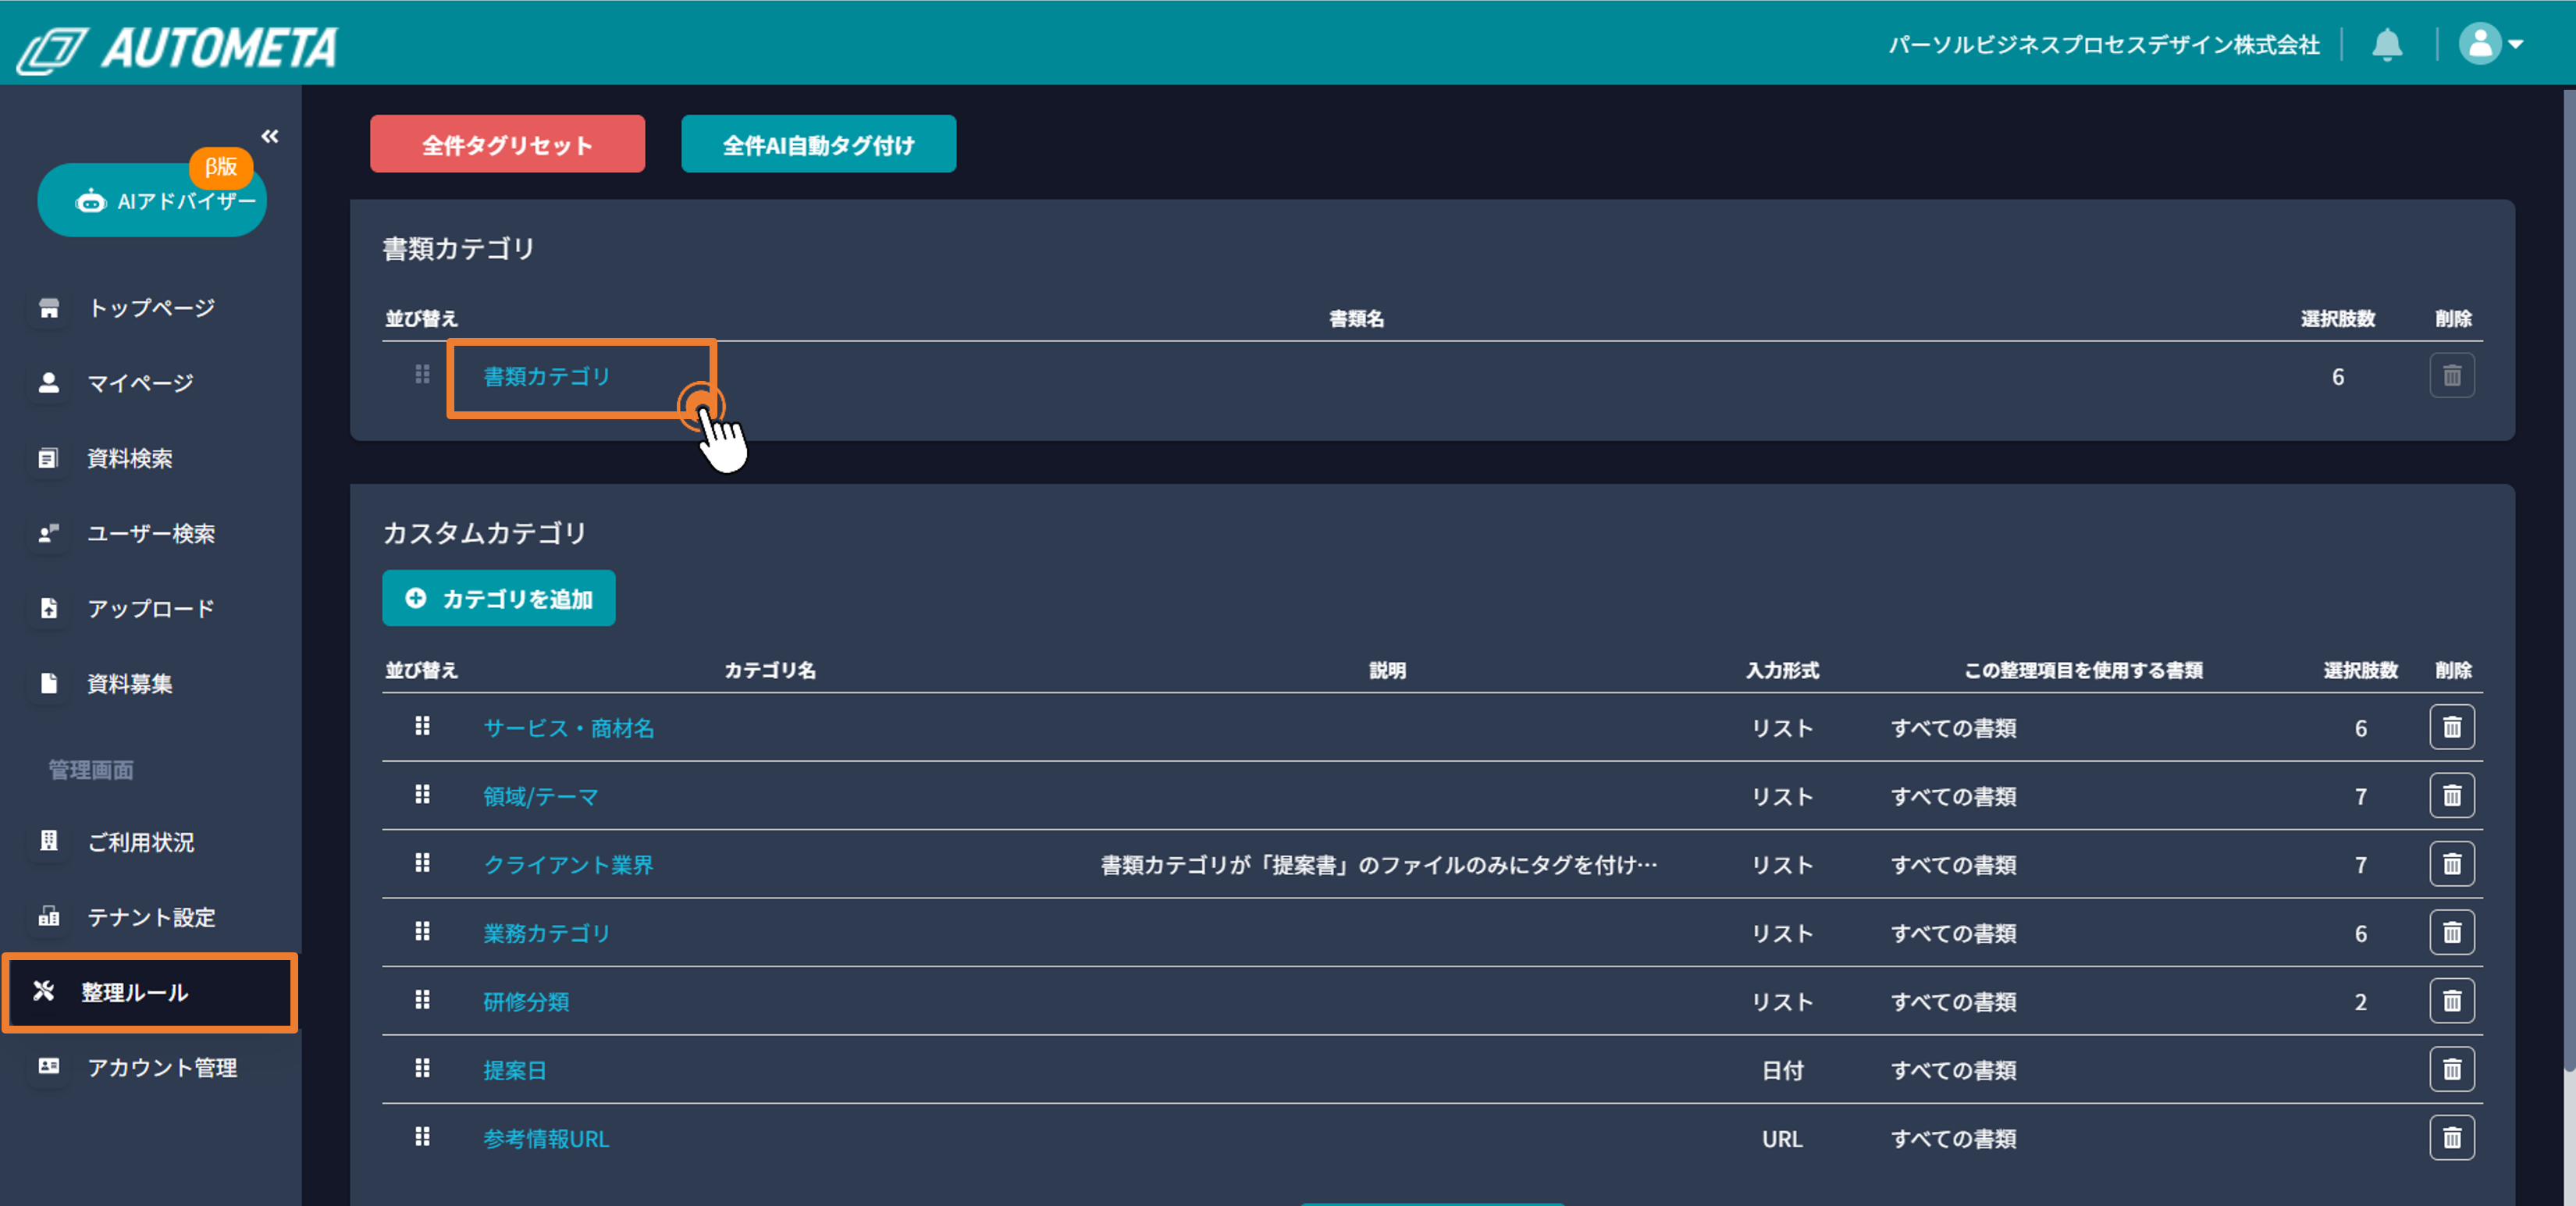The height and width of the screenshot is (1206, 2576).
Task: Click the 全件AI自動タグ付け button
Action: [818, 144]
